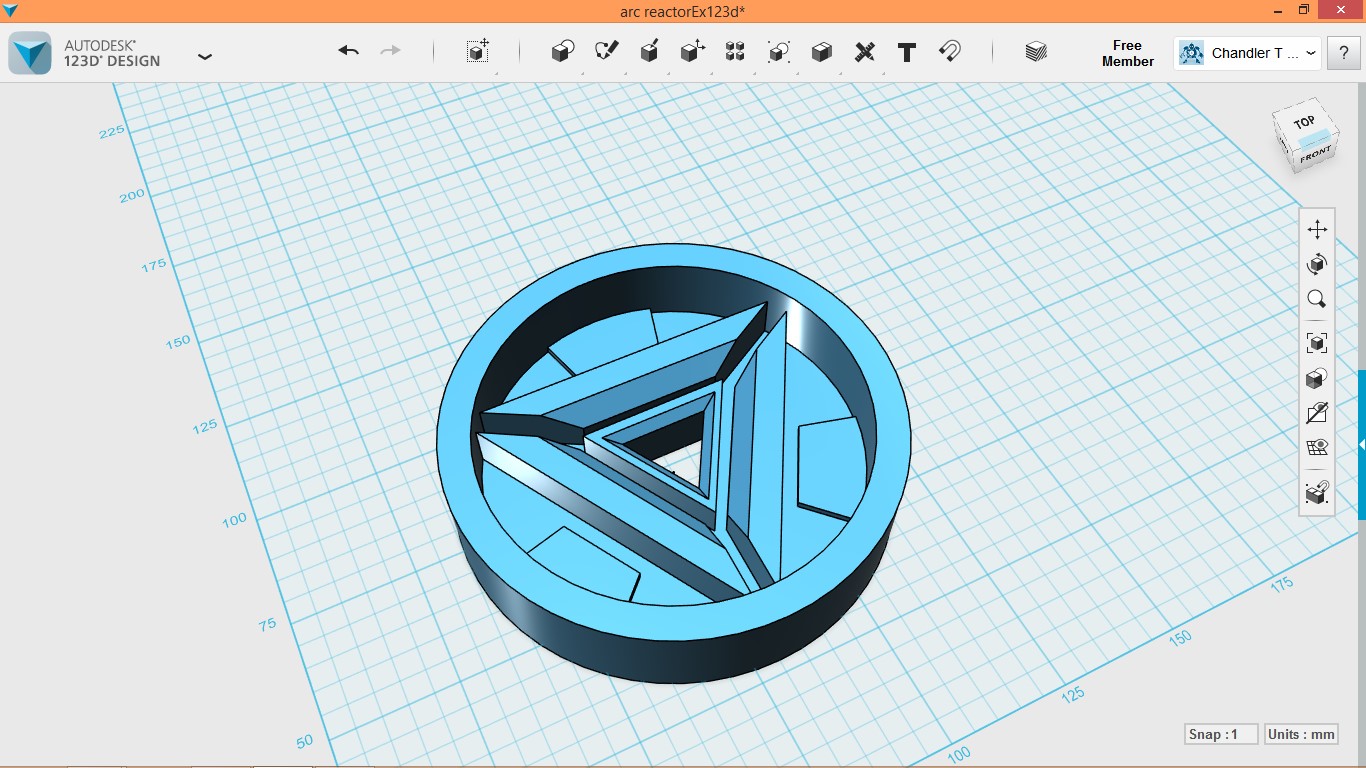This screenshot has height=768, width=1366.
Task: Select the Text tool
Action: (x=907, y=52)
